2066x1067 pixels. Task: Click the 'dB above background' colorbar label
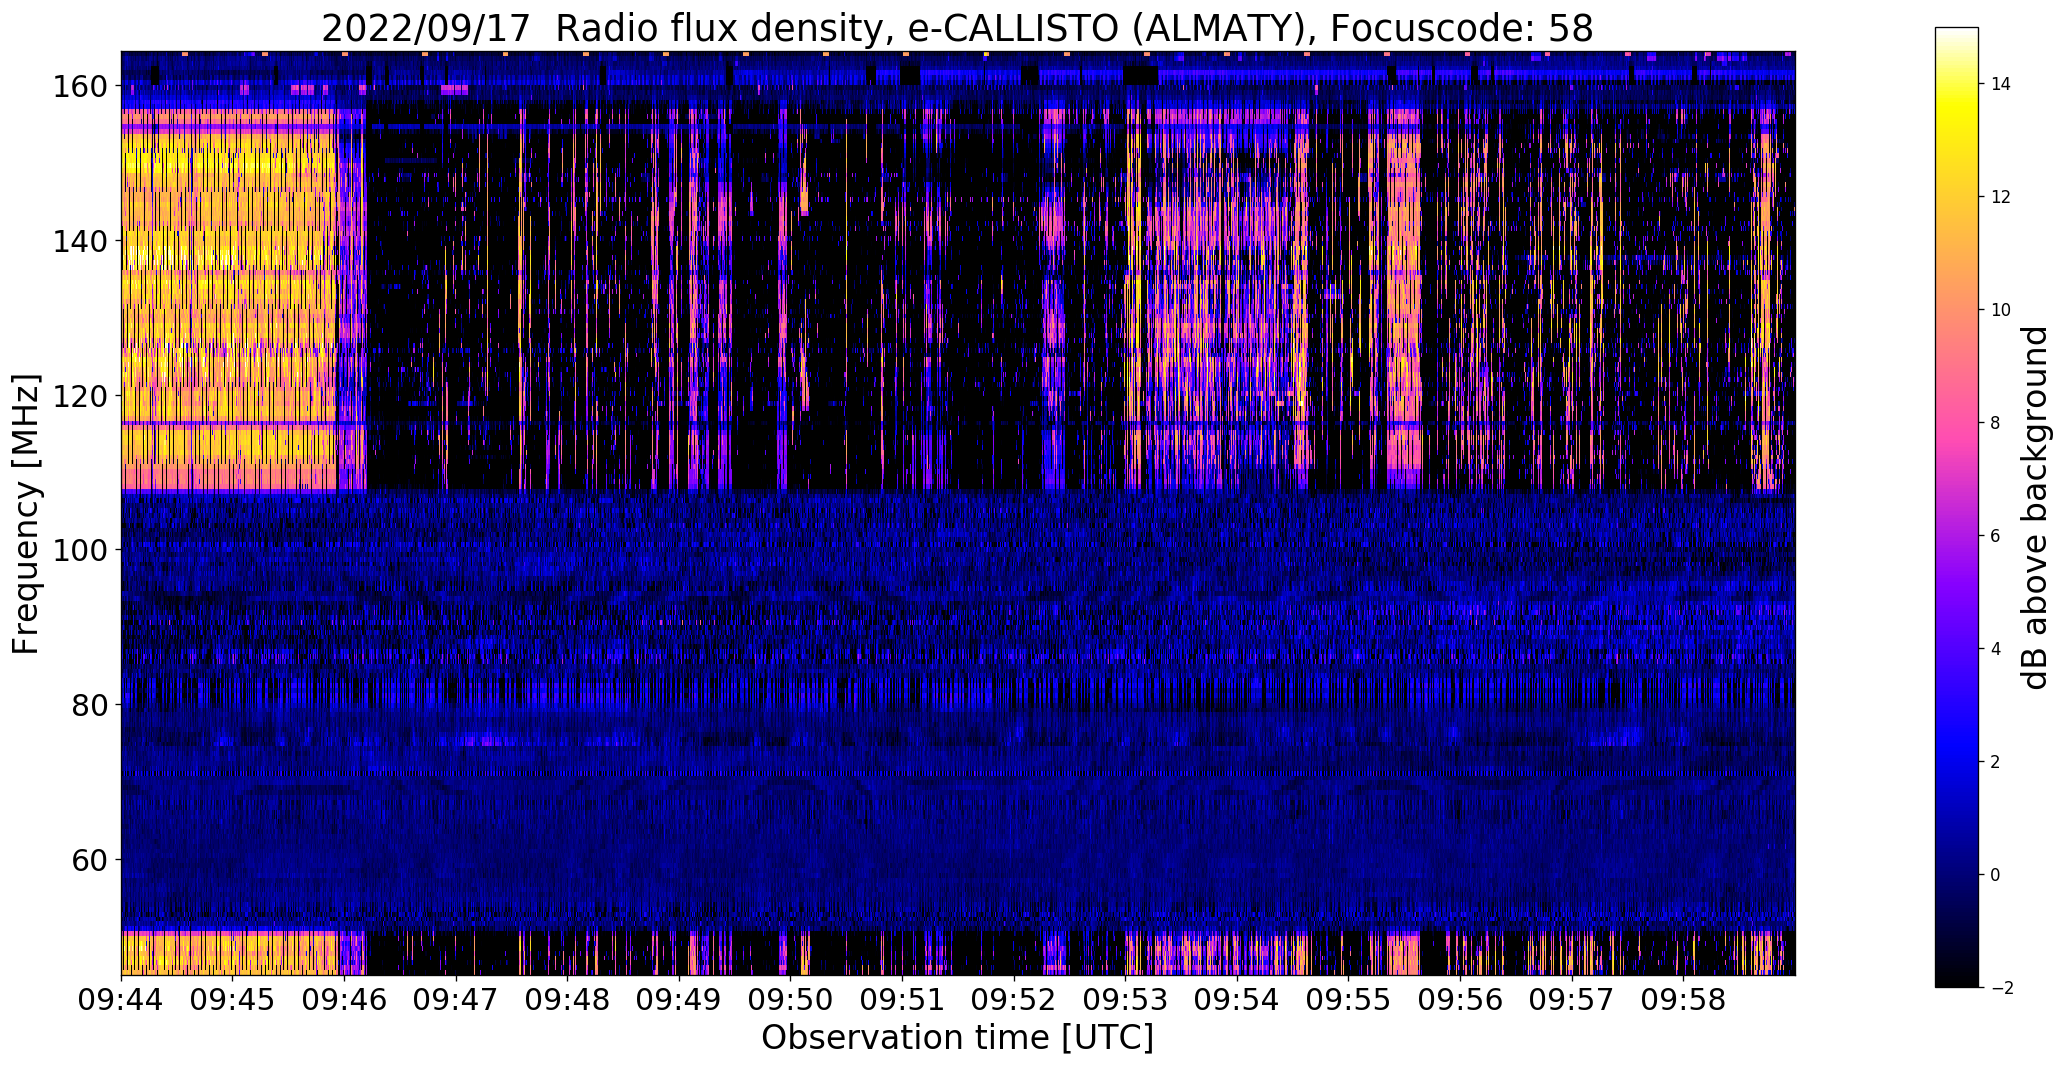[x=2034, y=507]
